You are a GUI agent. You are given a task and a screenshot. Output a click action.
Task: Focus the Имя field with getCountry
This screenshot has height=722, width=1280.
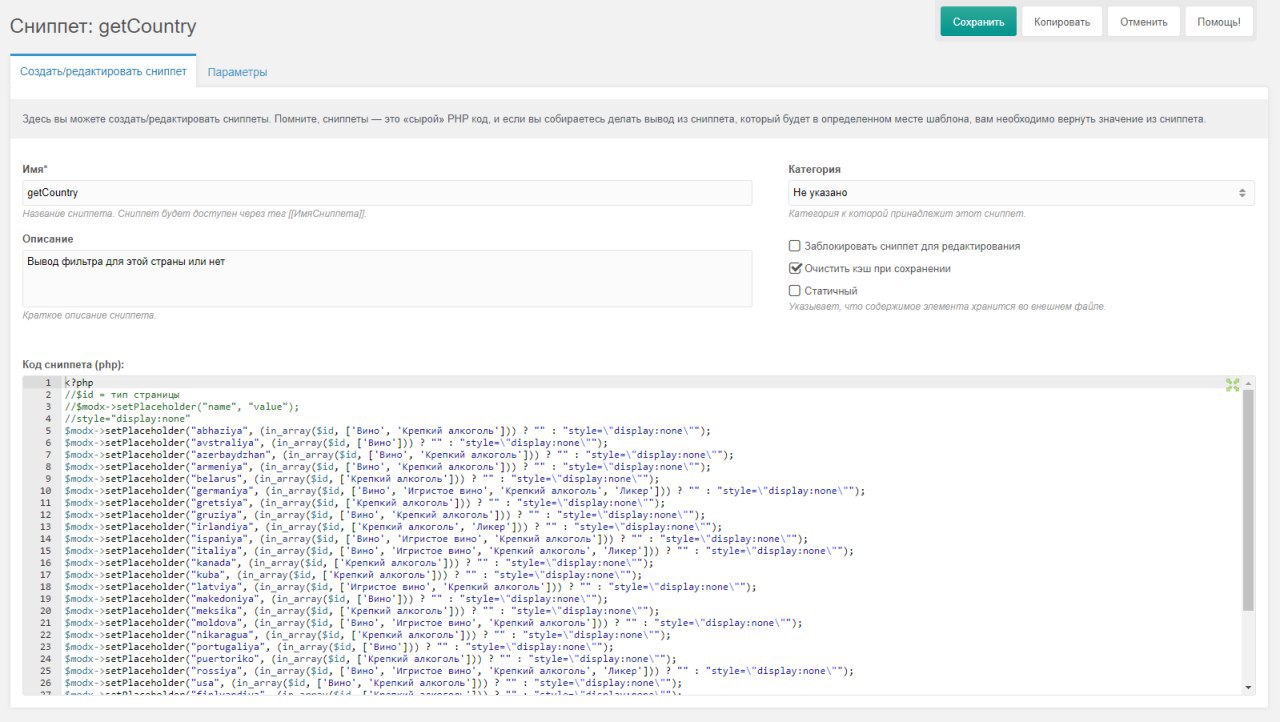pos(387,192)
